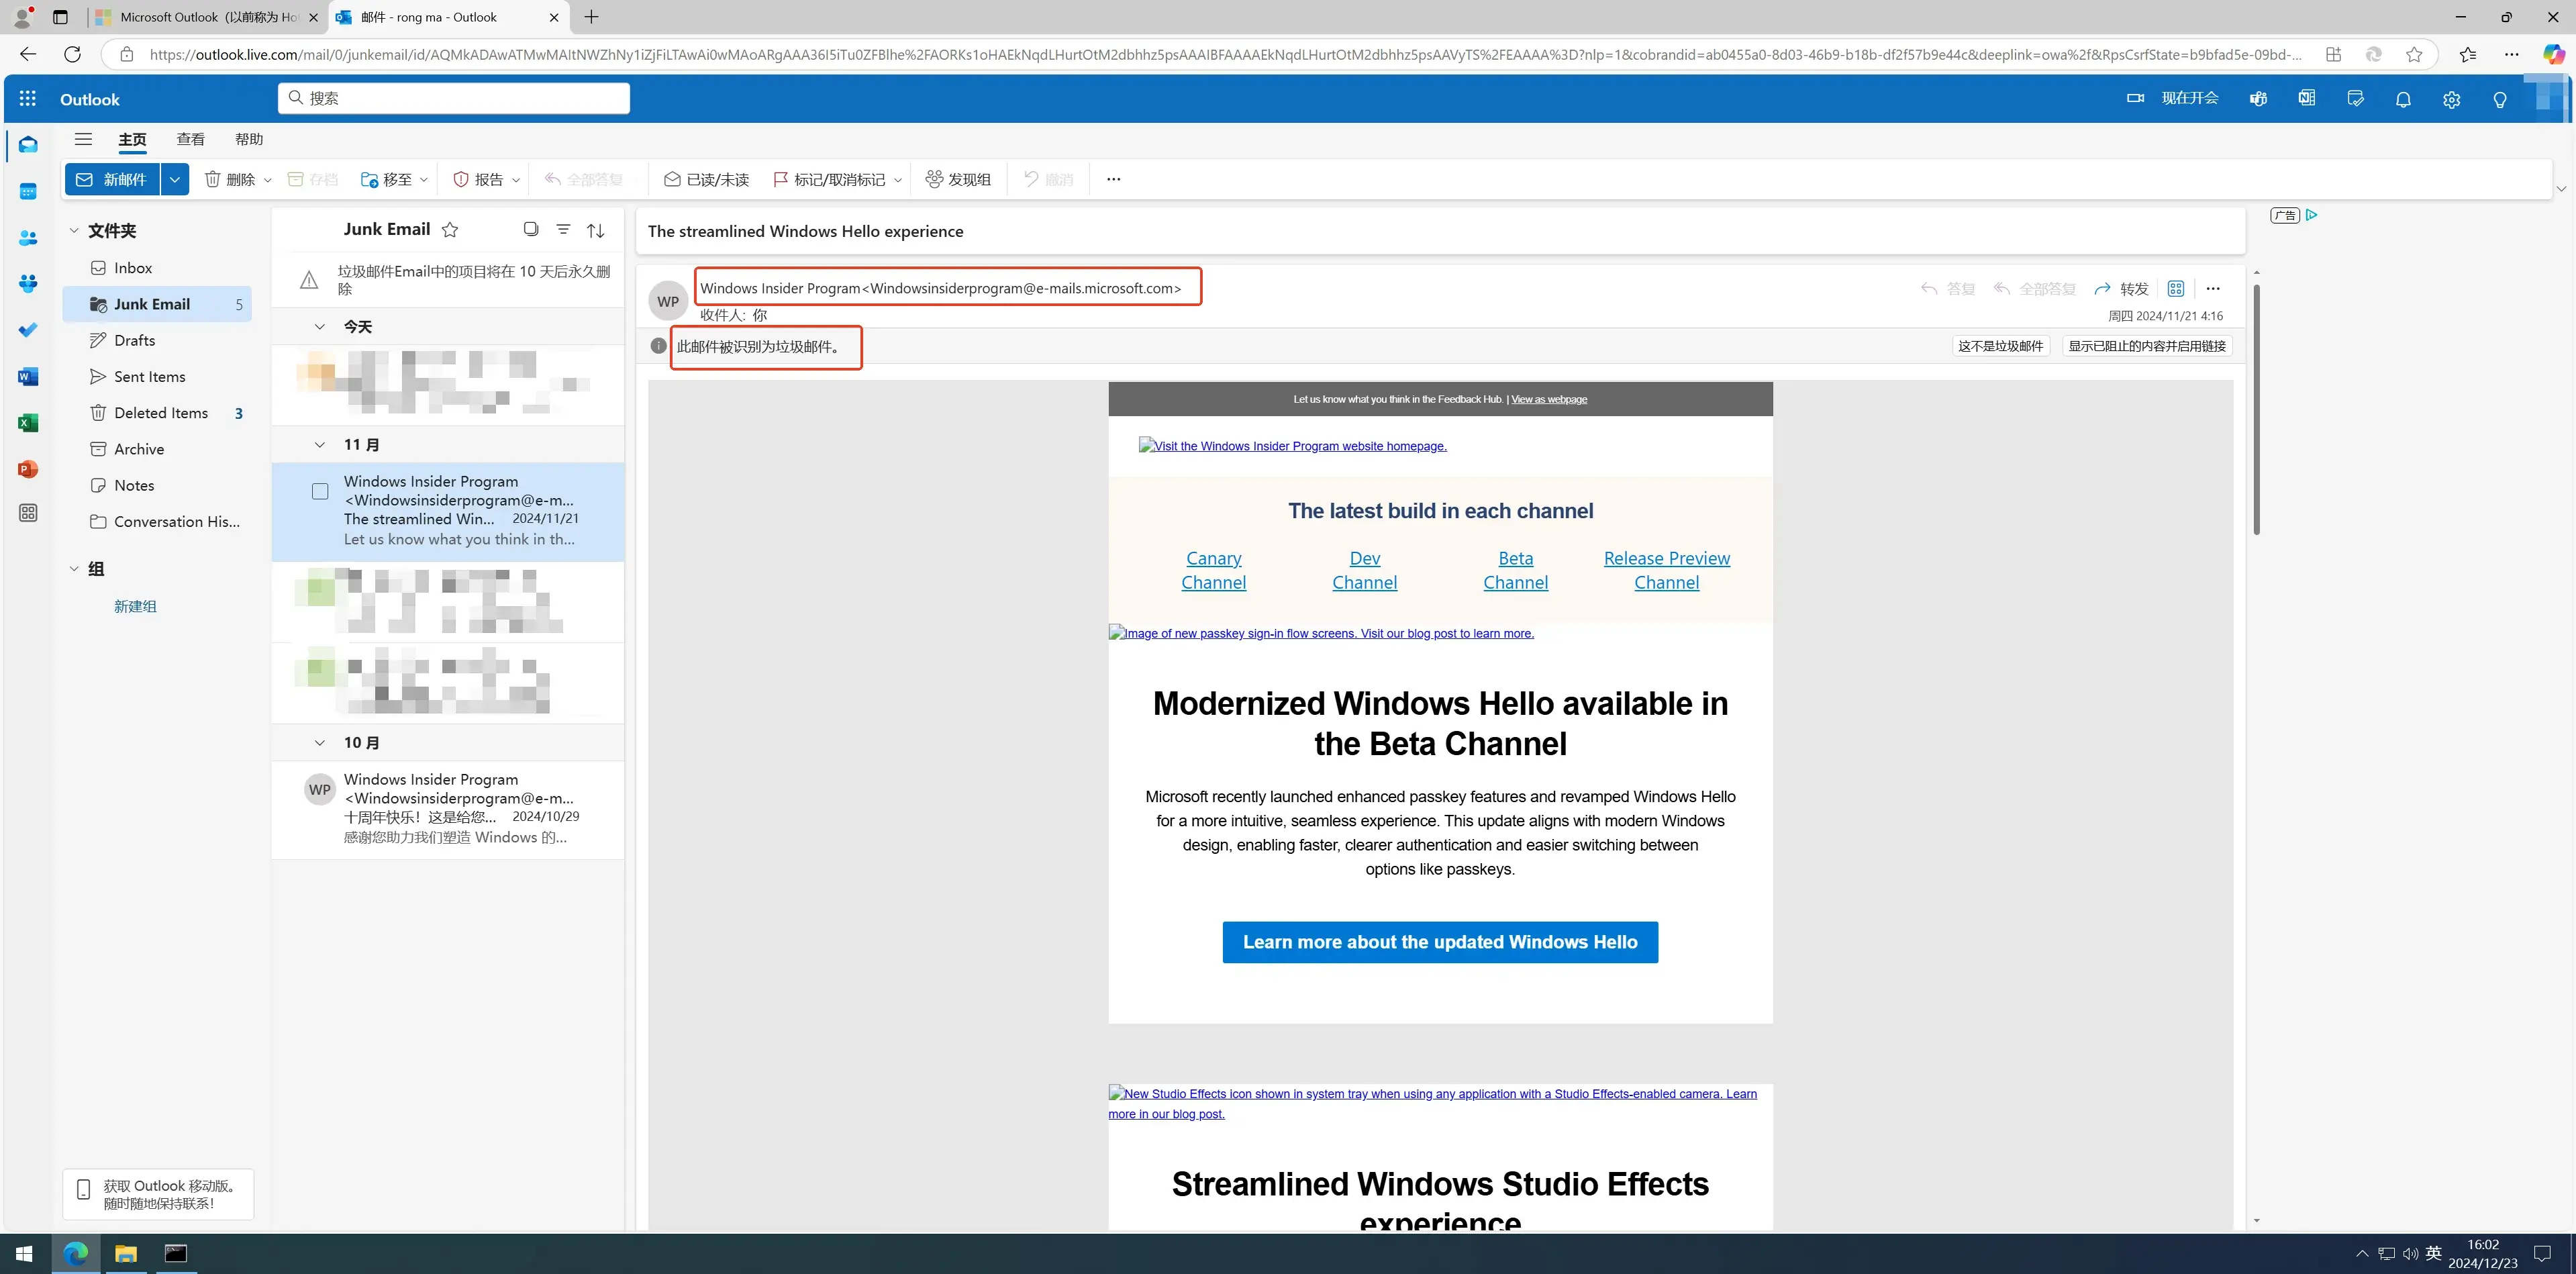Tick the checkbox on the 2024/11/21 Windows Insider message
2576x1274 pixels.
(320, 491)
